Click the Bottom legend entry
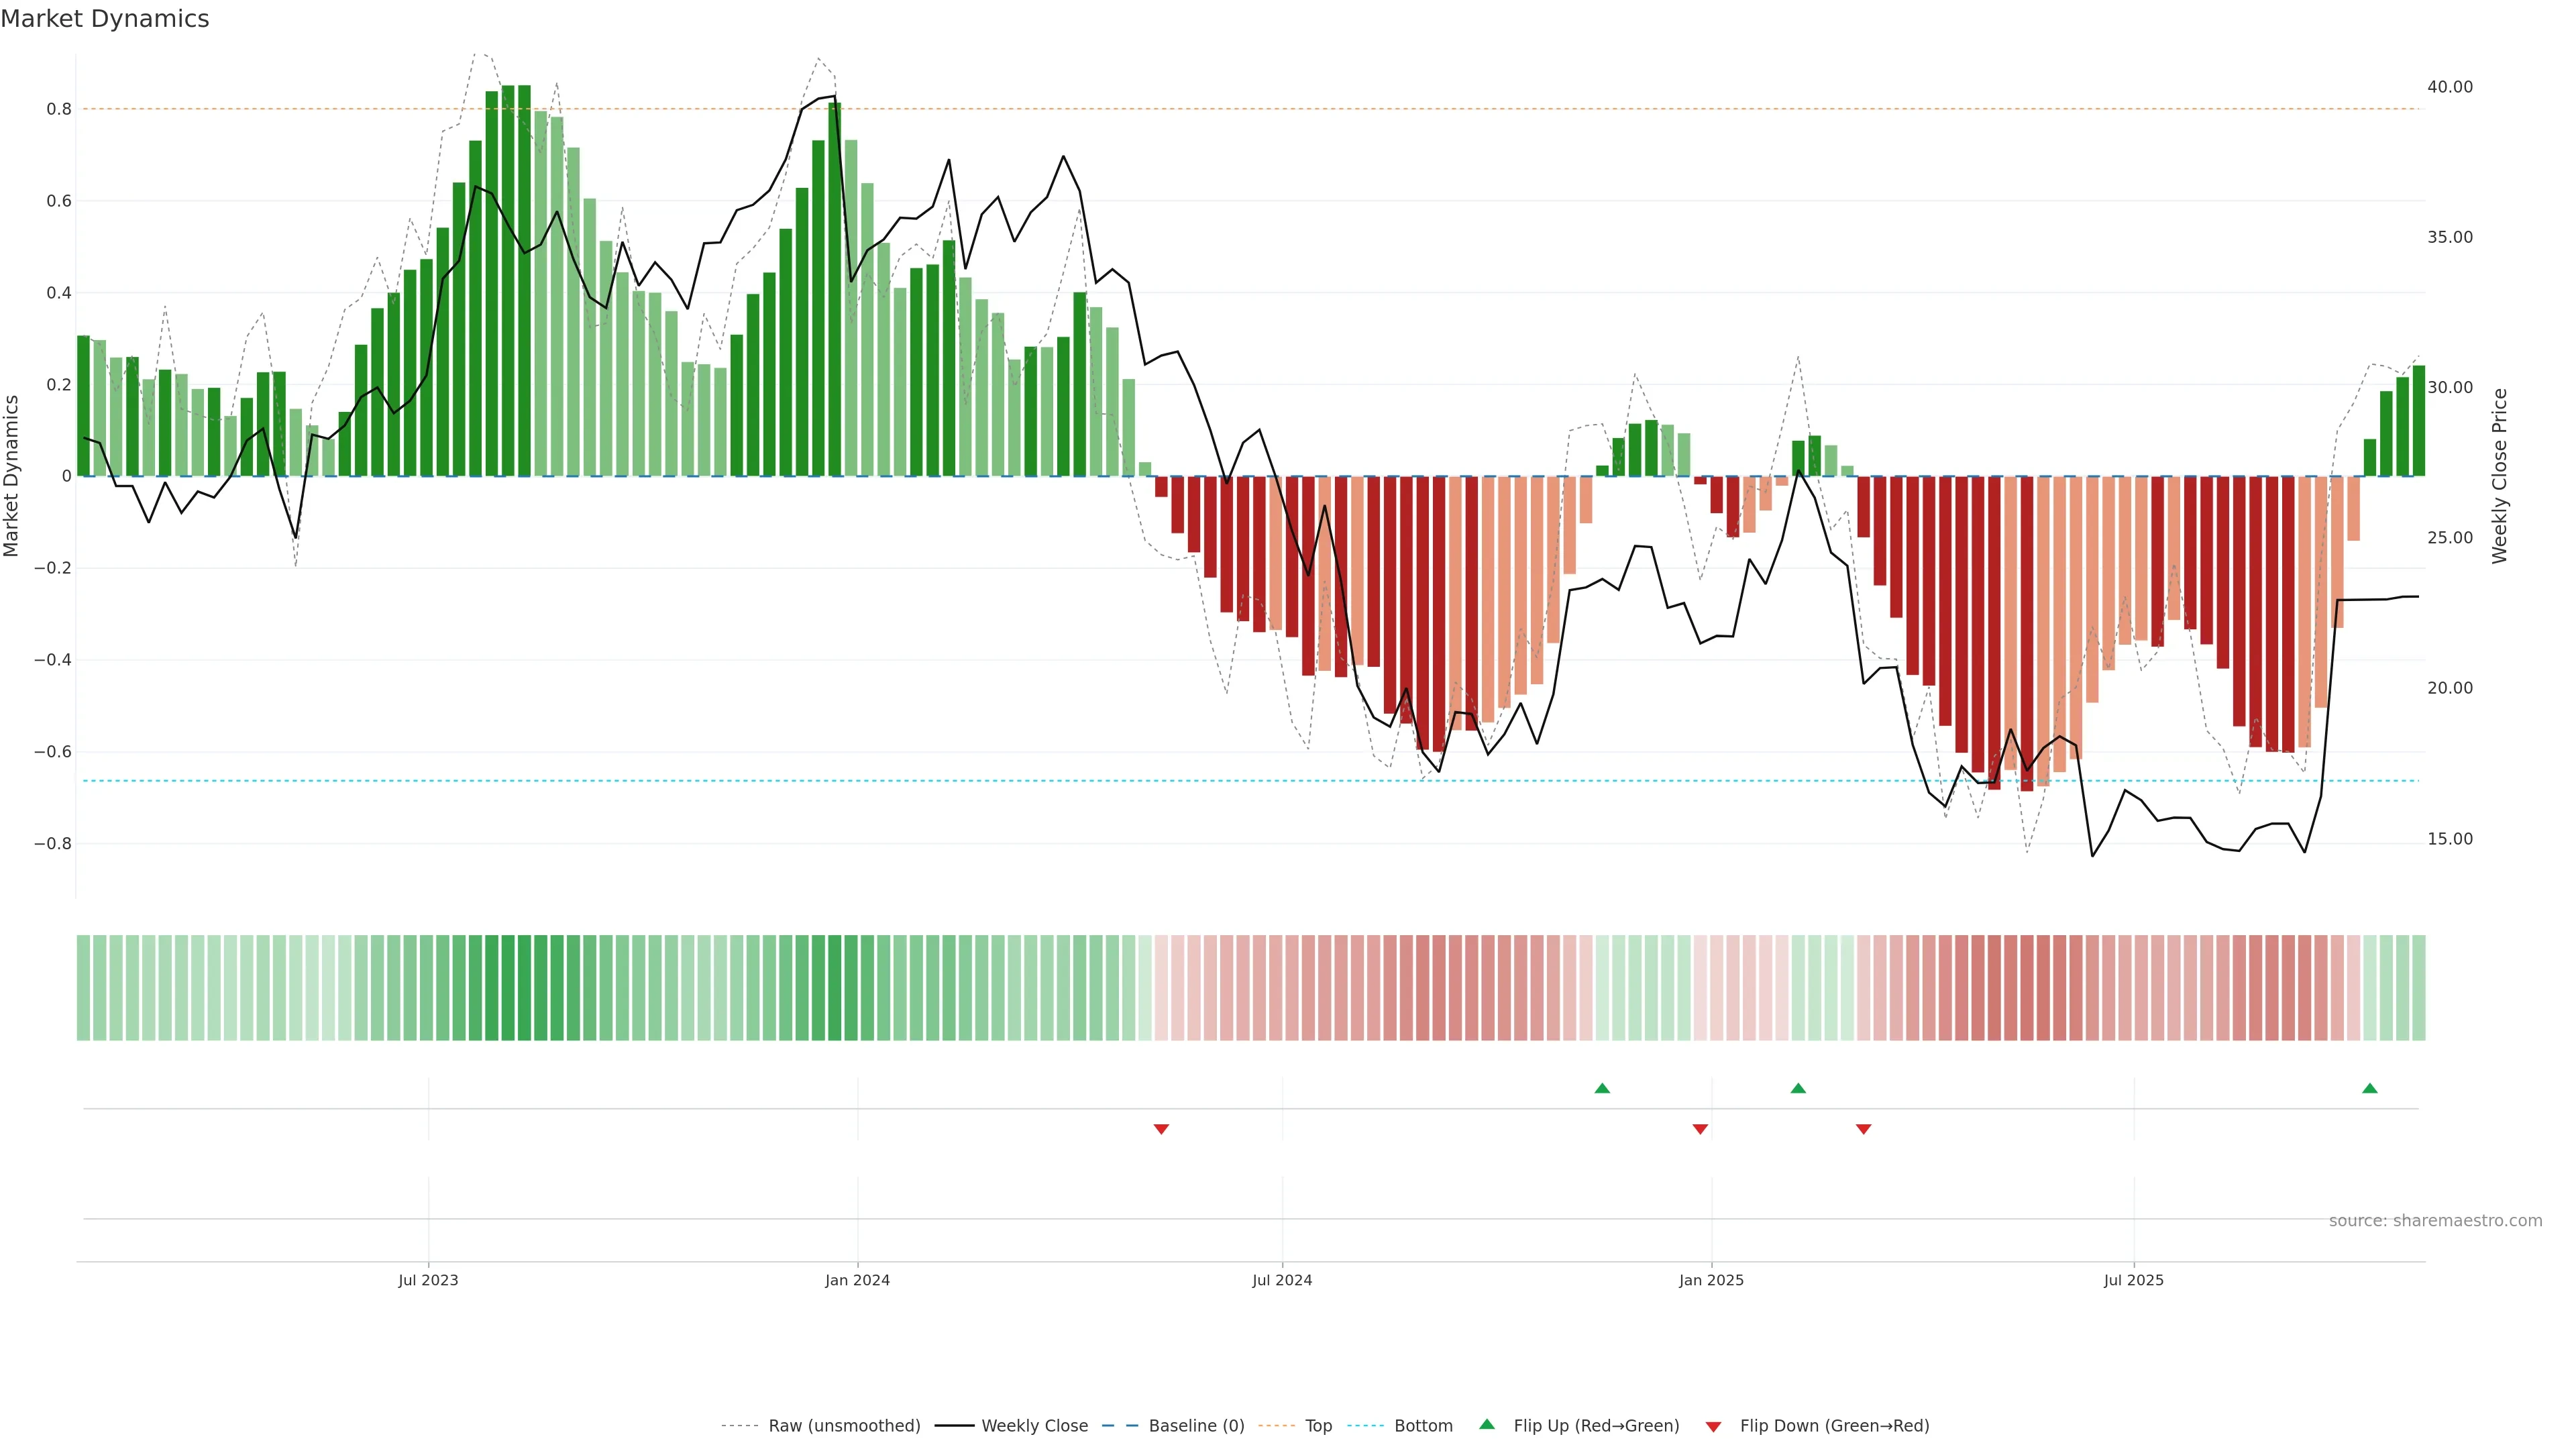Image resolution: width=2576 pixels, height=1449 pixels. [x=1423, y=1426]
